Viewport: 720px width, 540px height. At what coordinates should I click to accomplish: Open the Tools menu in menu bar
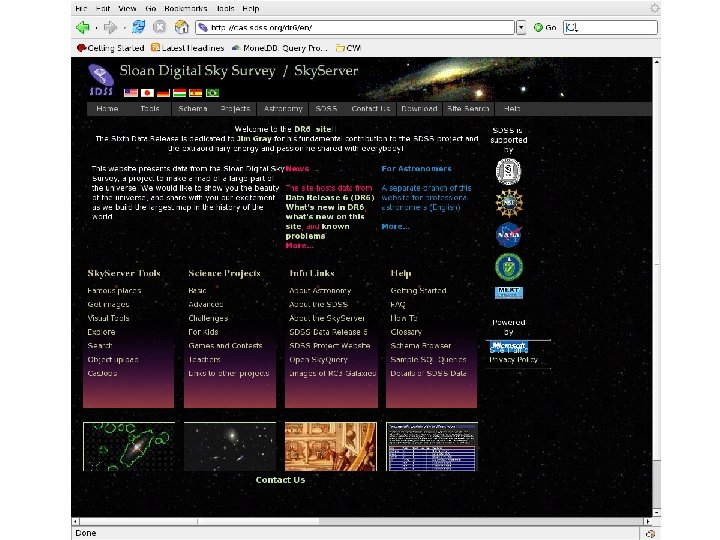pos(225,8)
